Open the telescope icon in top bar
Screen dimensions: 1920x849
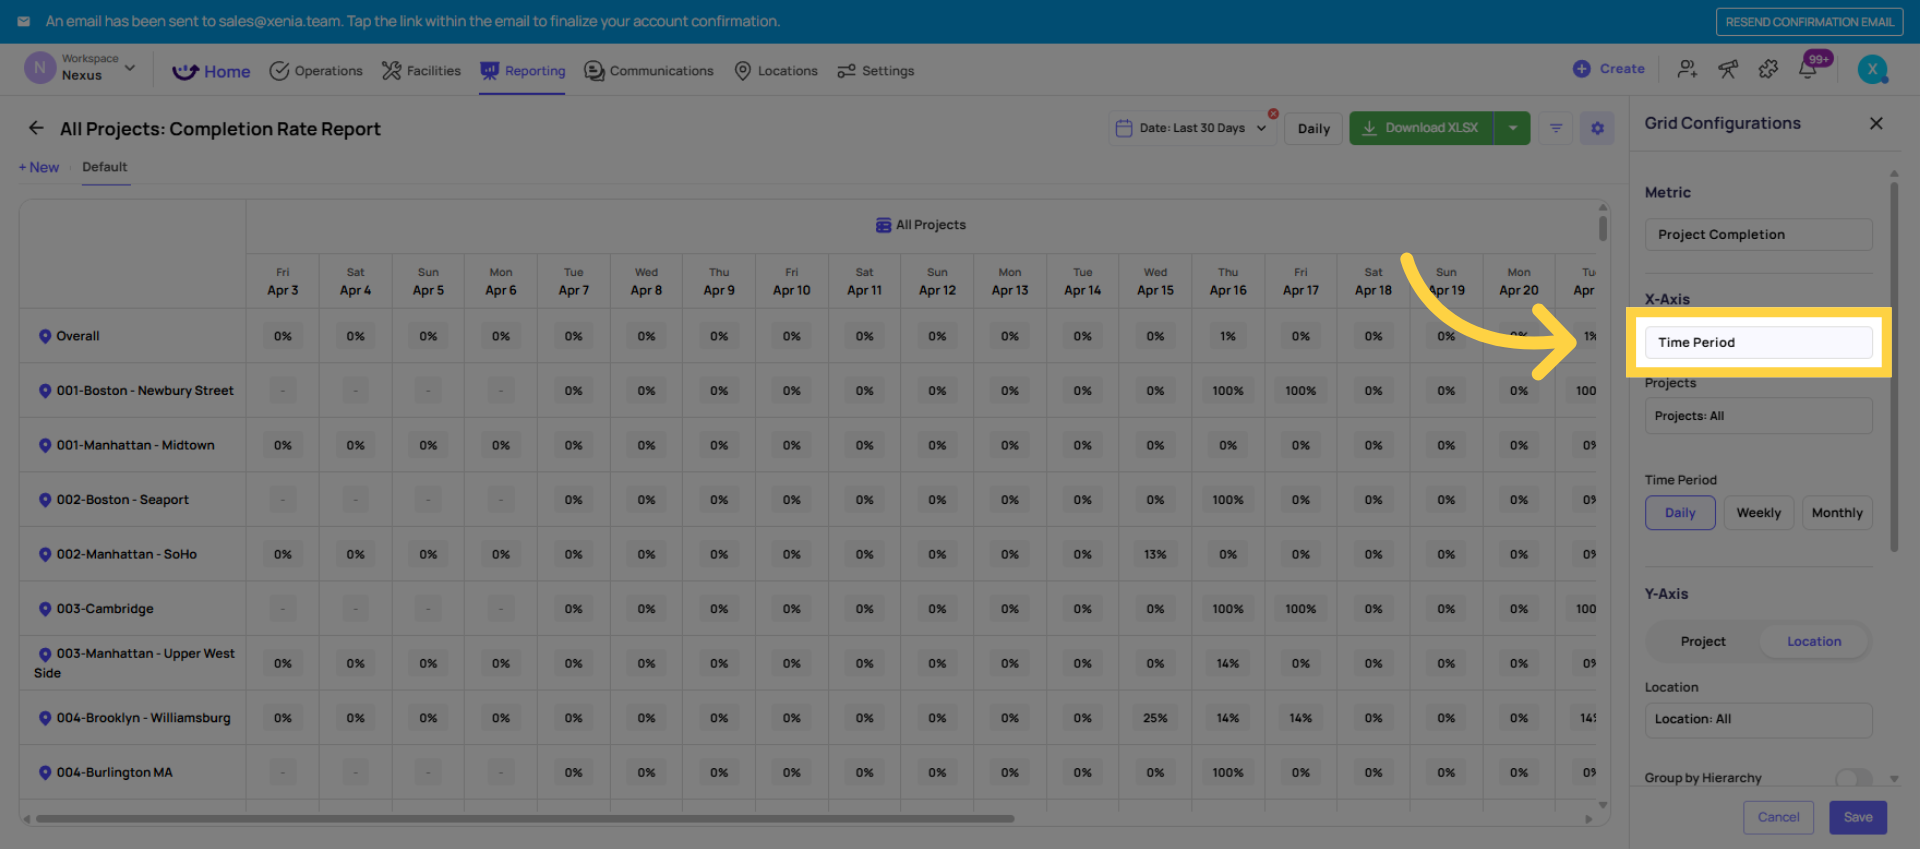1728,69
